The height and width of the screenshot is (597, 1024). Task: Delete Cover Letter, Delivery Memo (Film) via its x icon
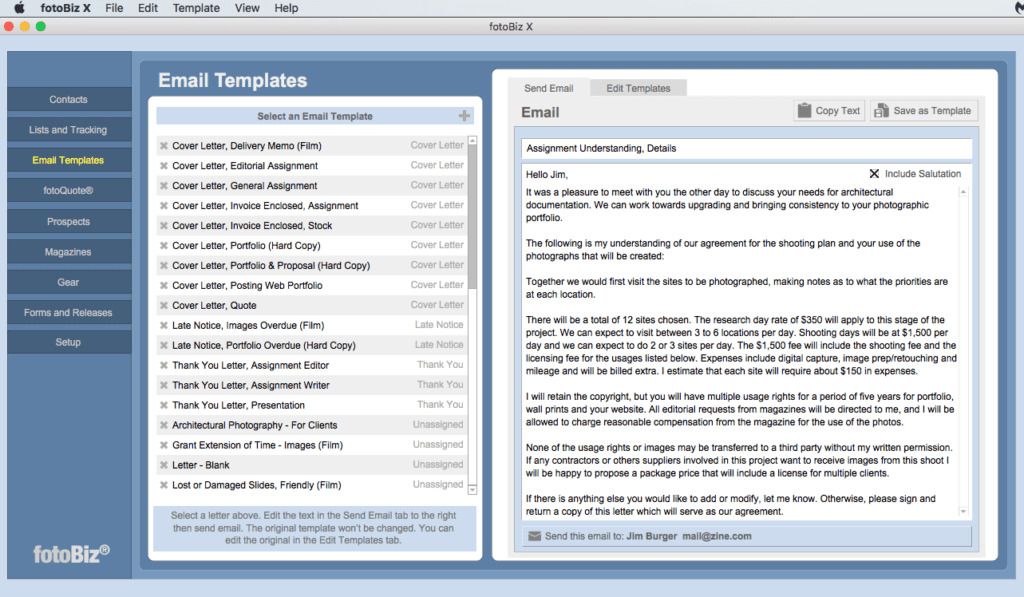164,146
